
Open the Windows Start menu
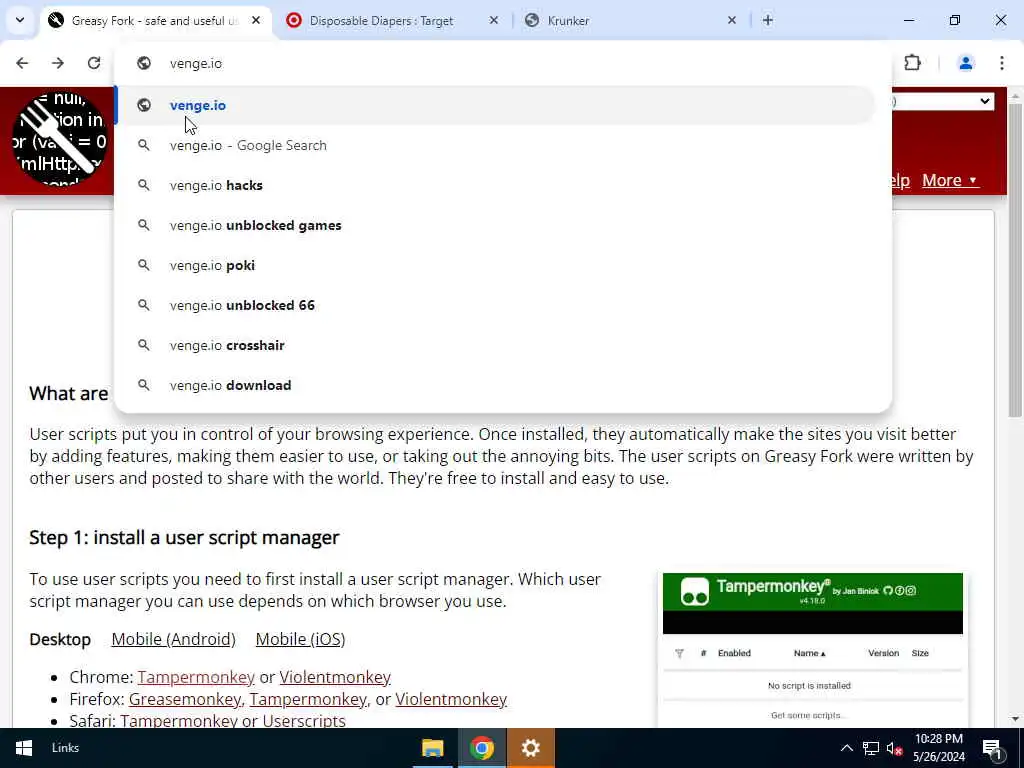pos(24,748)
